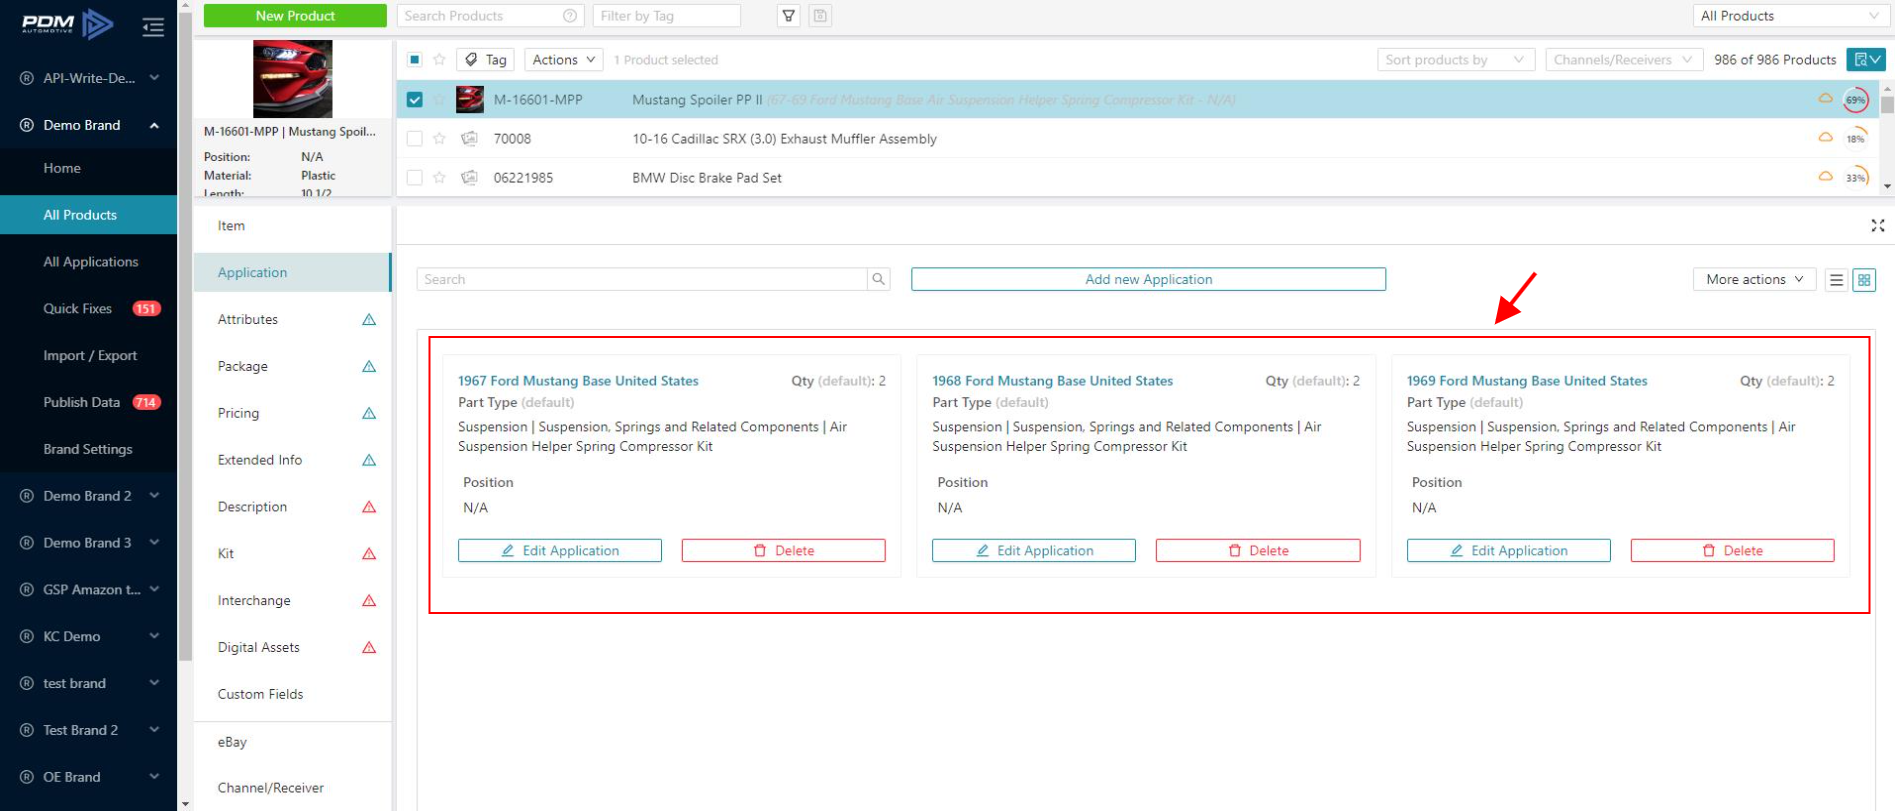Open All Applications in sidebar
This screenshot has width=1895, height=811.
tap(89, 262)
